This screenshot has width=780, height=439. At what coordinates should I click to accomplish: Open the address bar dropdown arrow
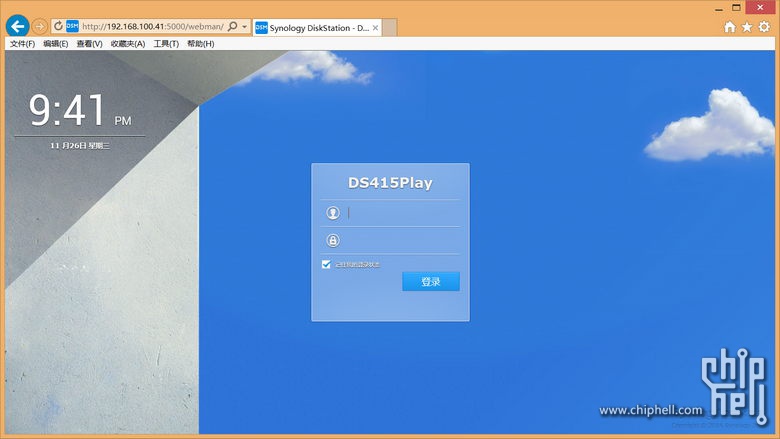click(x=244, y=26)
